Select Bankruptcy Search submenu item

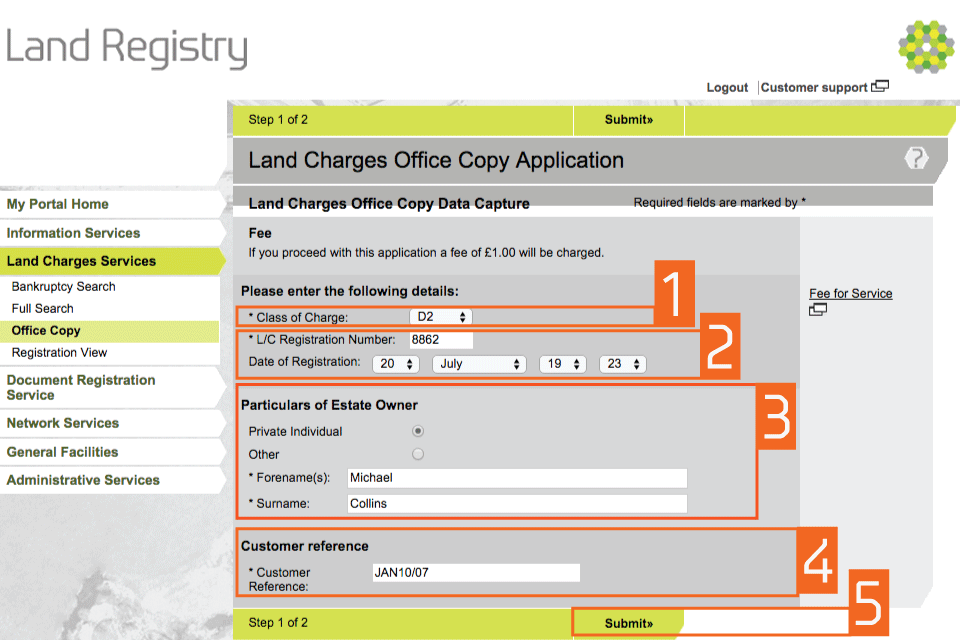coord(64,287)
